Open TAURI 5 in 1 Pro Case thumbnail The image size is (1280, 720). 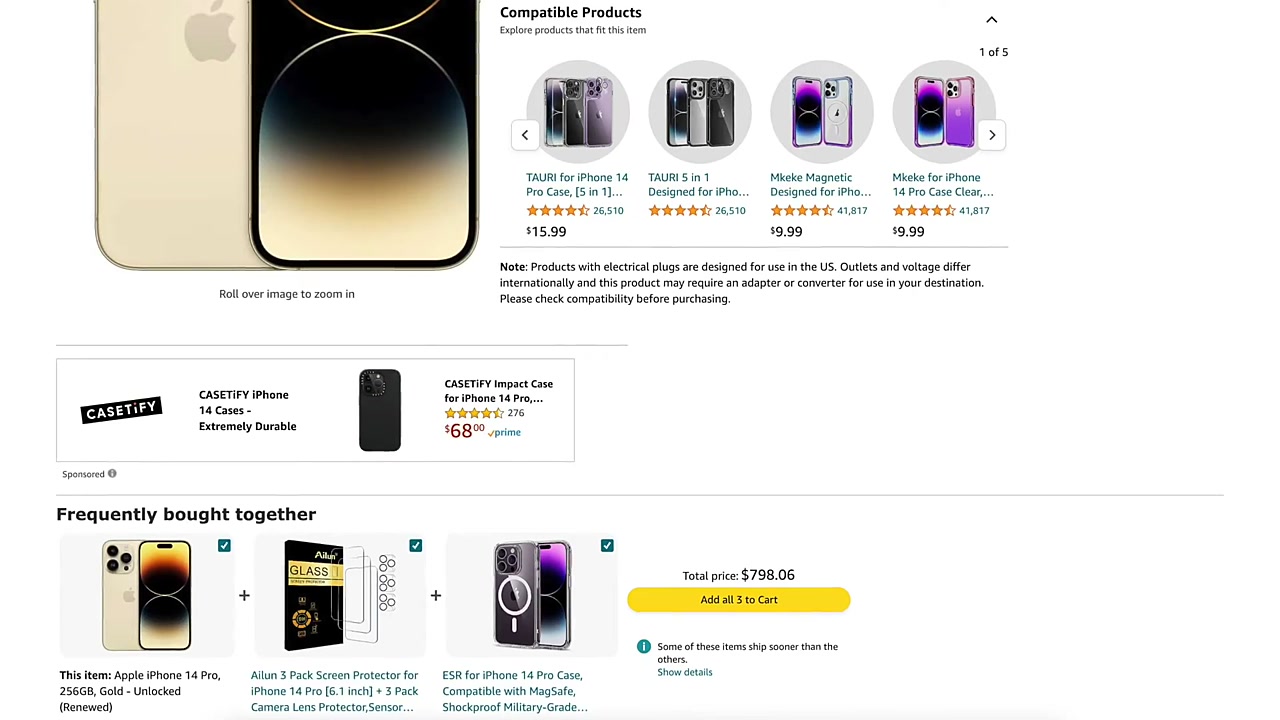click(x=577, y=111)
